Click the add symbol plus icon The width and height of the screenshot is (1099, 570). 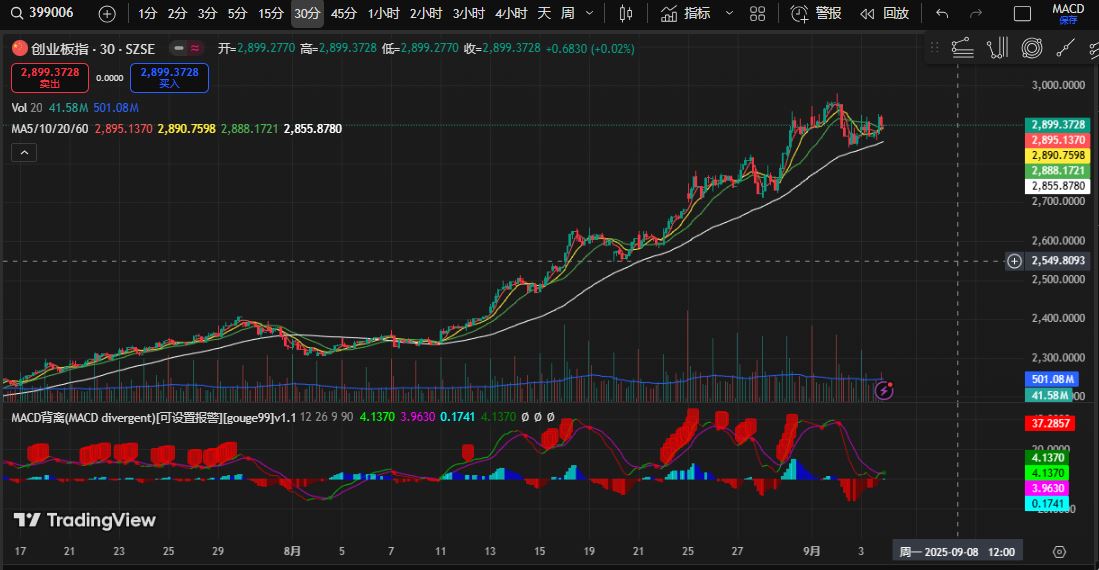[x=107, y=13]
